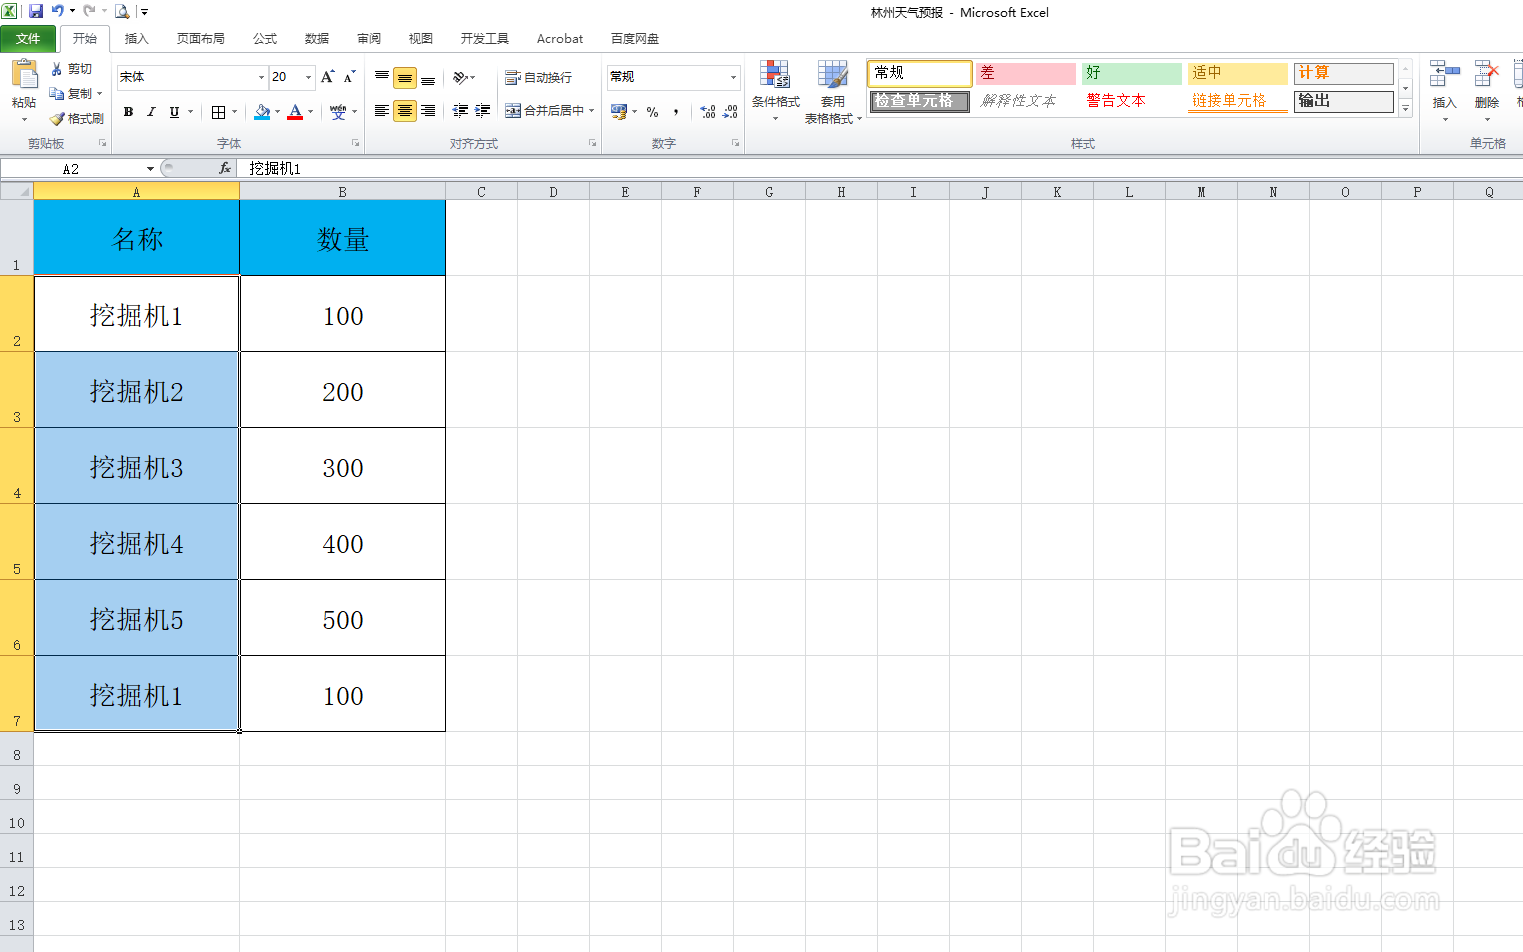Increase font size with large A
1523x952 pixels.
tap(327, 77)
